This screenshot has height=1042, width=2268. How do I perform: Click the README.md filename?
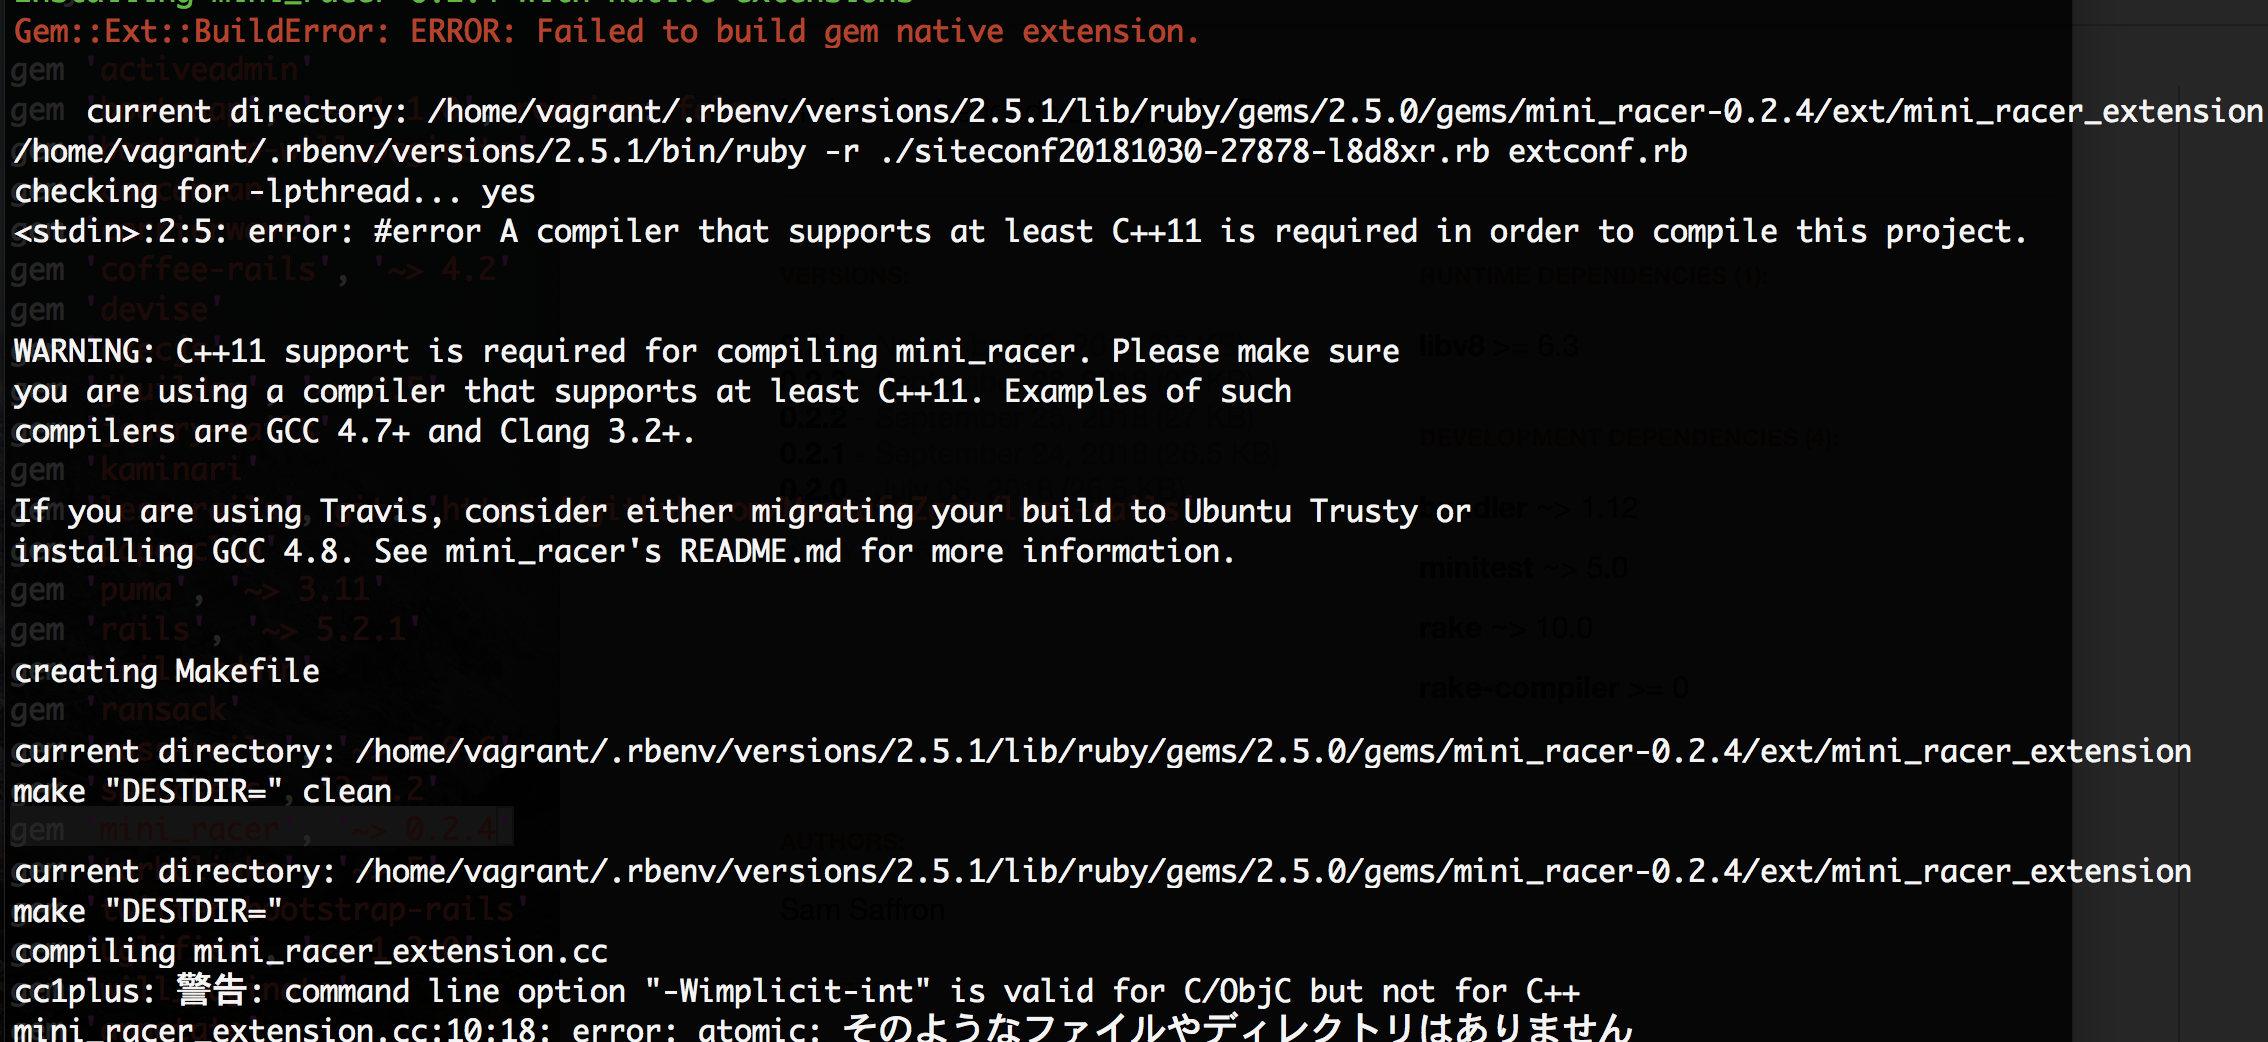coord(760,552)
